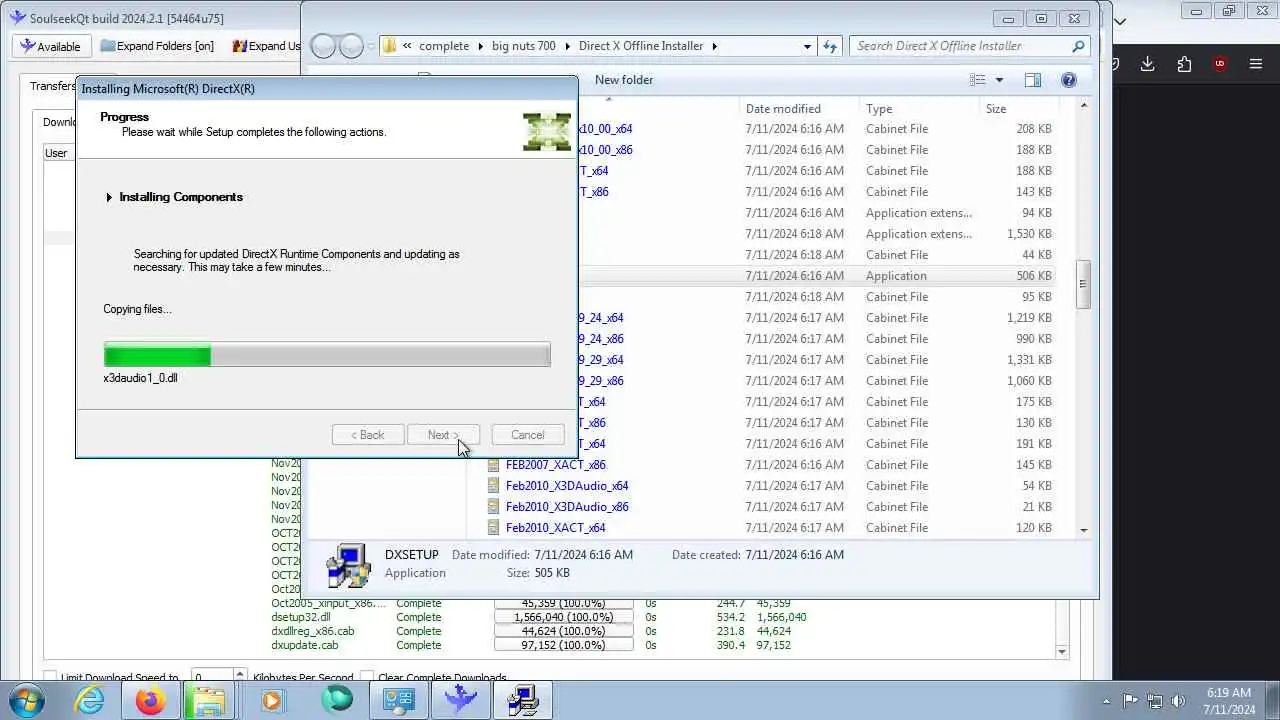Toggle Limit Download Speed checkbox in Soulseek
Image resolution: width=1280 pixels, height=720 pixels.
click(50, 678)
